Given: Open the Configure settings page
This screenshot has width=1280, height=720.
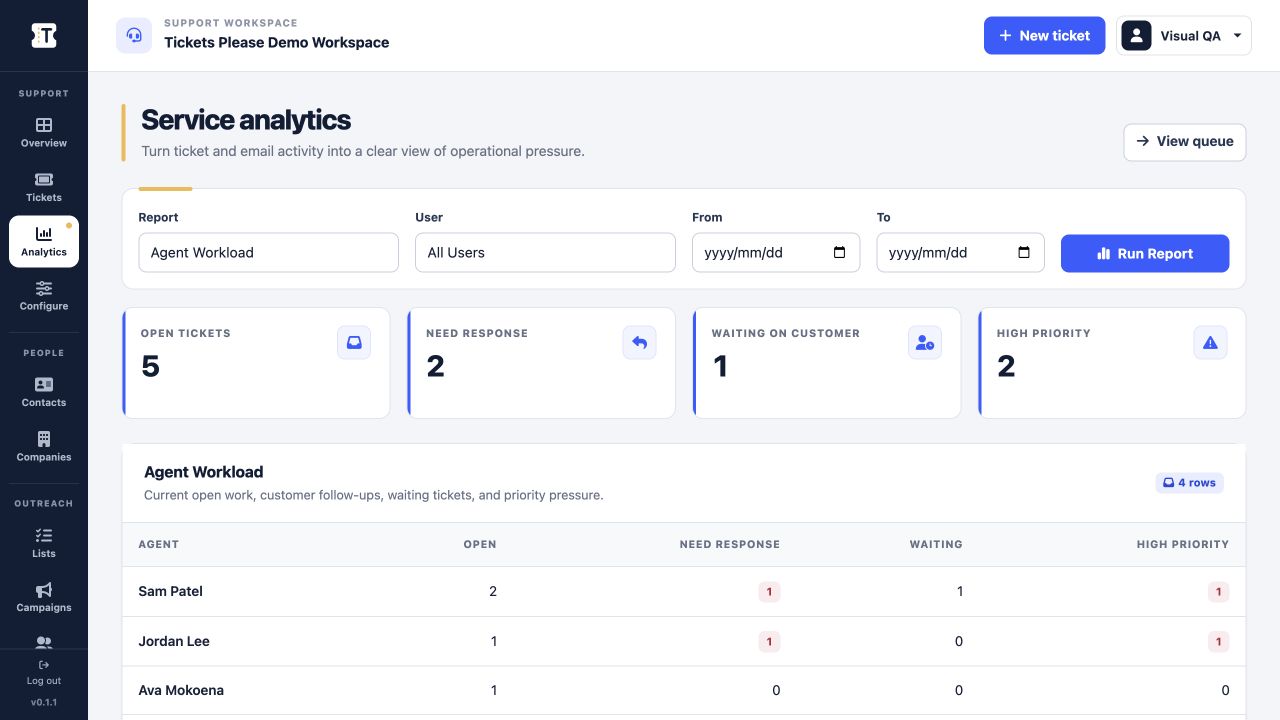Looking at the screenshot, I should 44,295.
